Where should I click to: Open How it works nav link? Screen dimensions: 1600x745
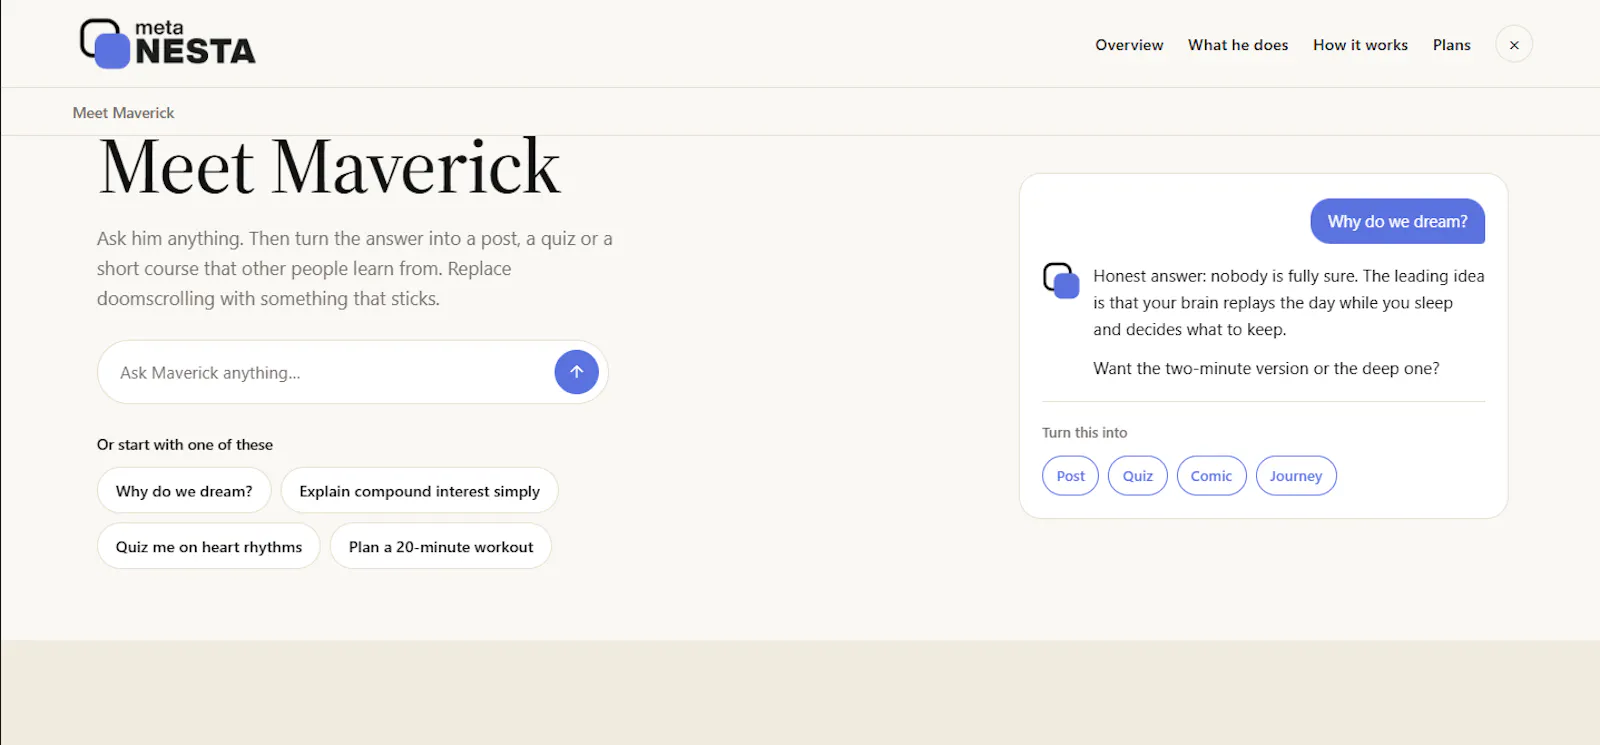1360,45
